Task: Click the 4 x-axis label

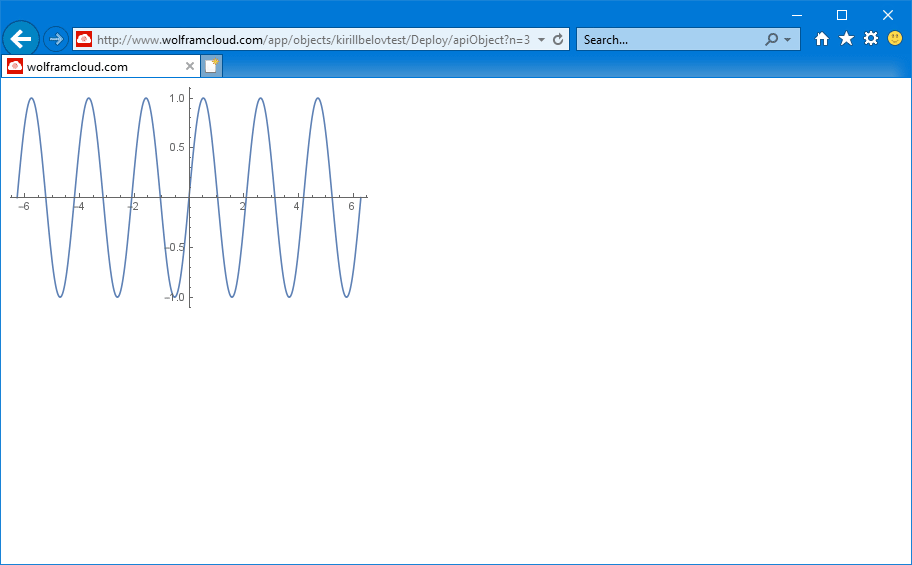Action: 297,207
